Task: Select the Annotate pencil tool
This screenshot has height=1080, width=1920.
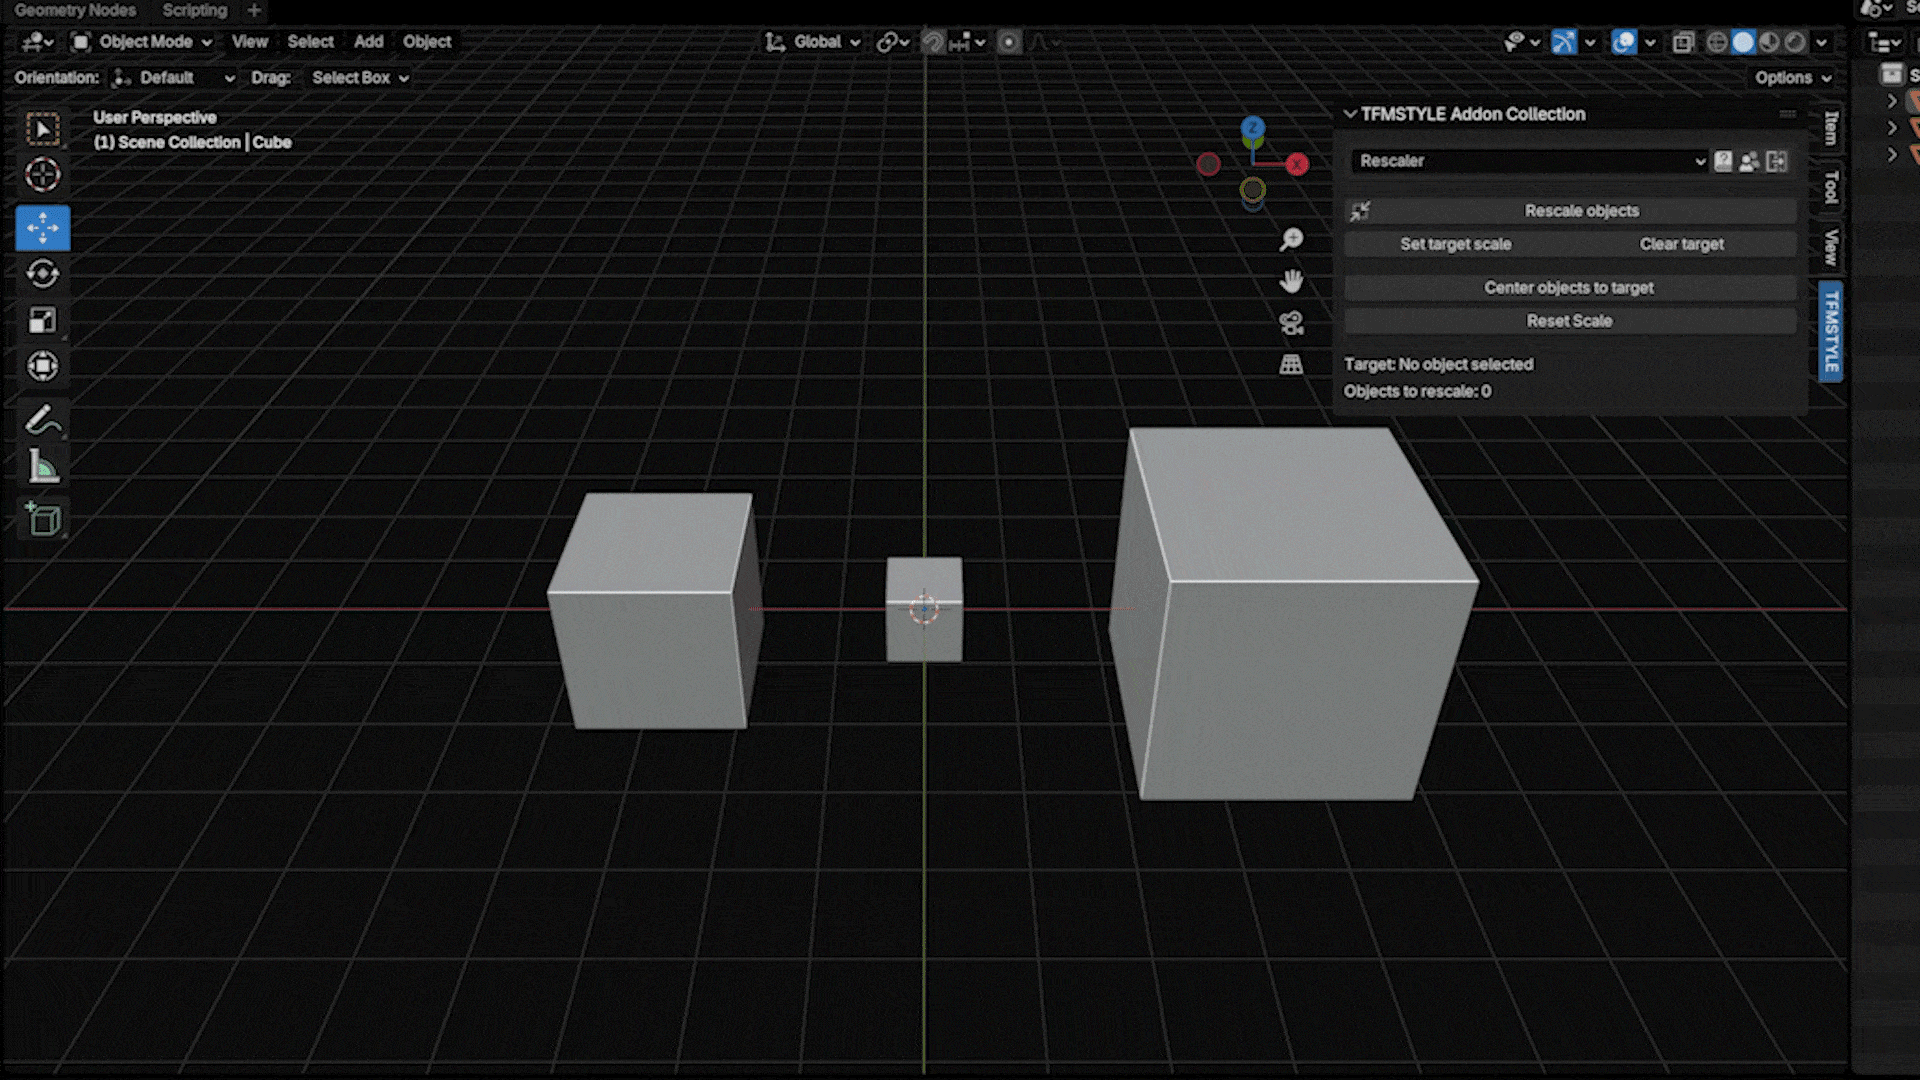Action: 42,420
